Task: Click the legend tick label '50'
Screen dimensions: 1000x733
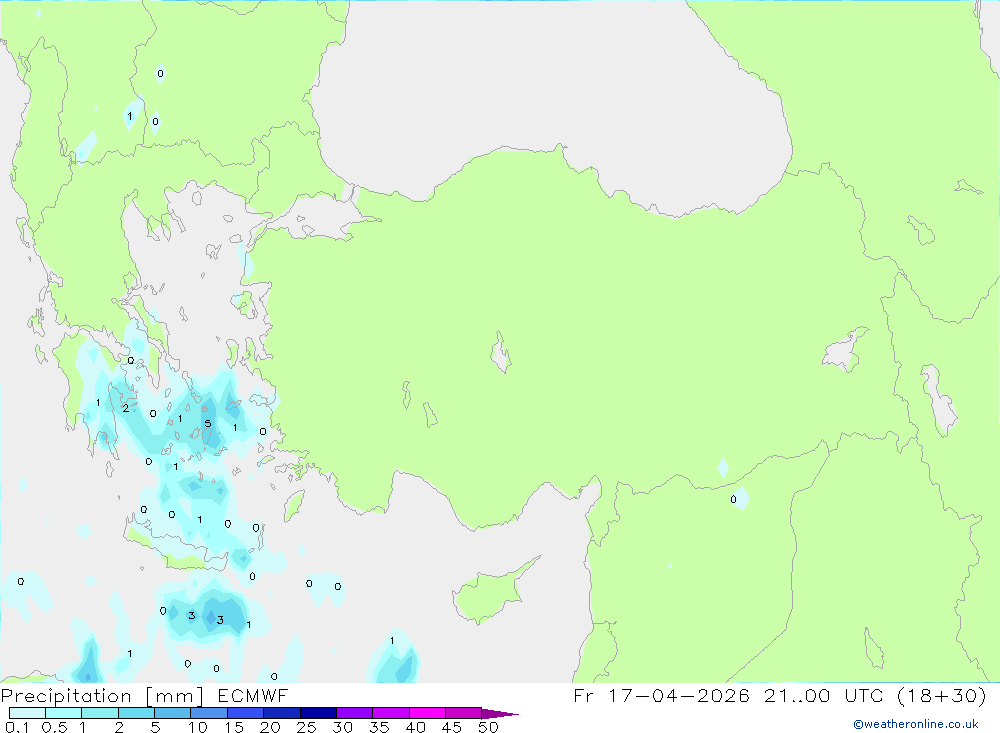Action: [488, 727]
